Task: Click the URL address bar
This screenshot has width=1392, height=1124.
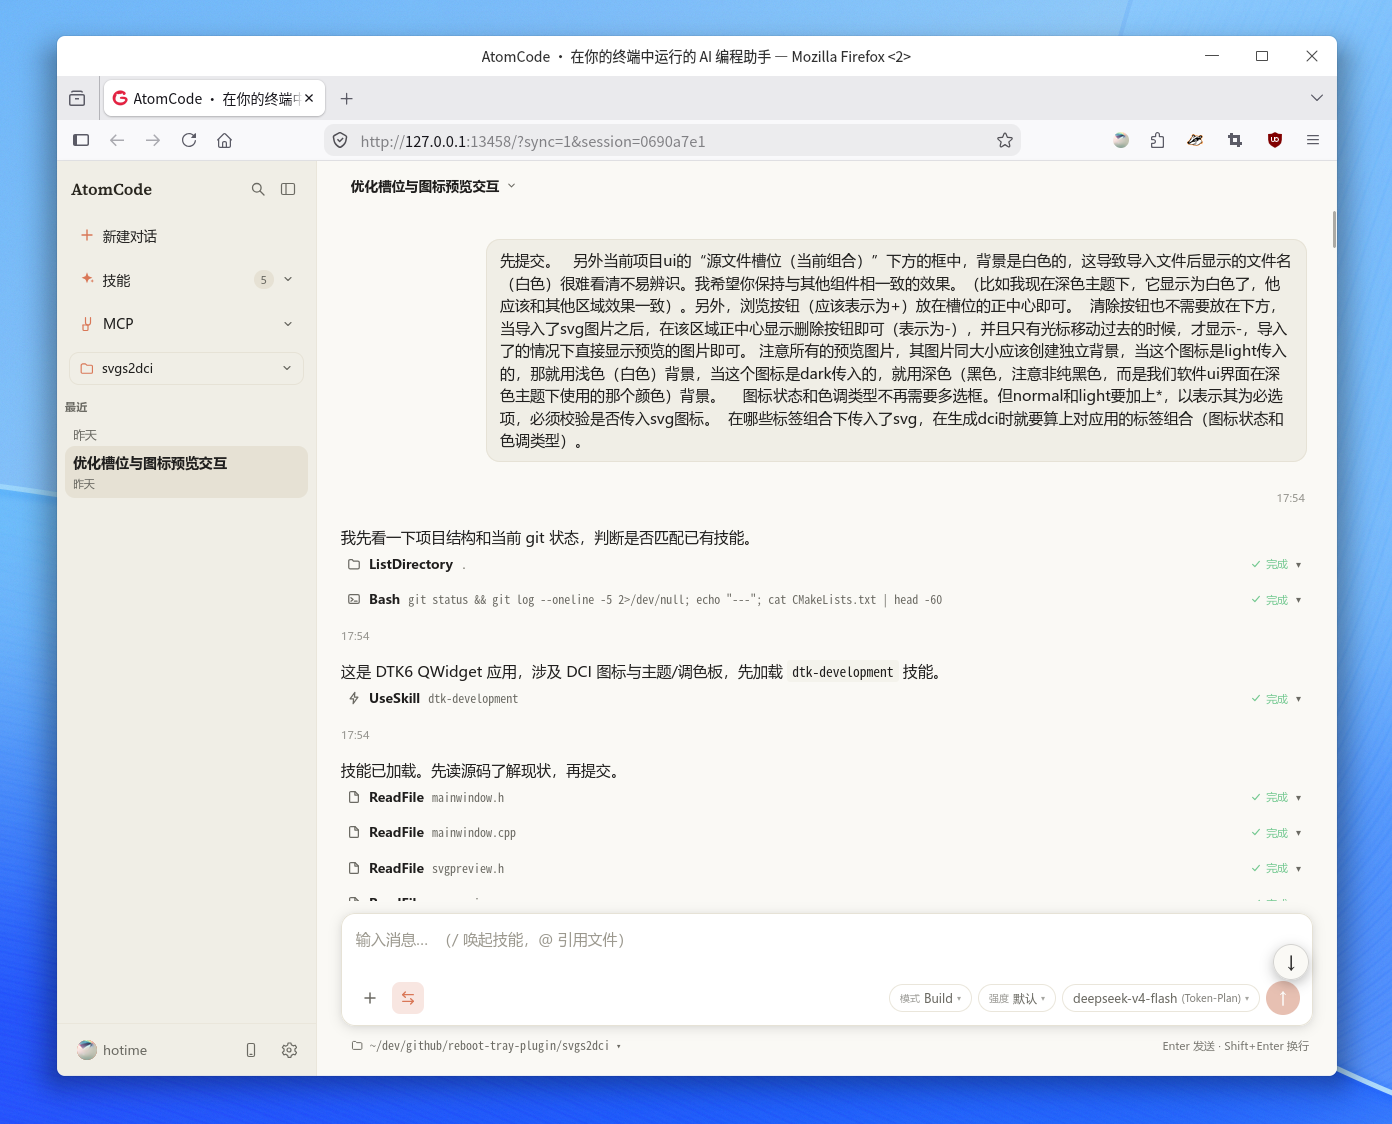Action: (673, 141)
